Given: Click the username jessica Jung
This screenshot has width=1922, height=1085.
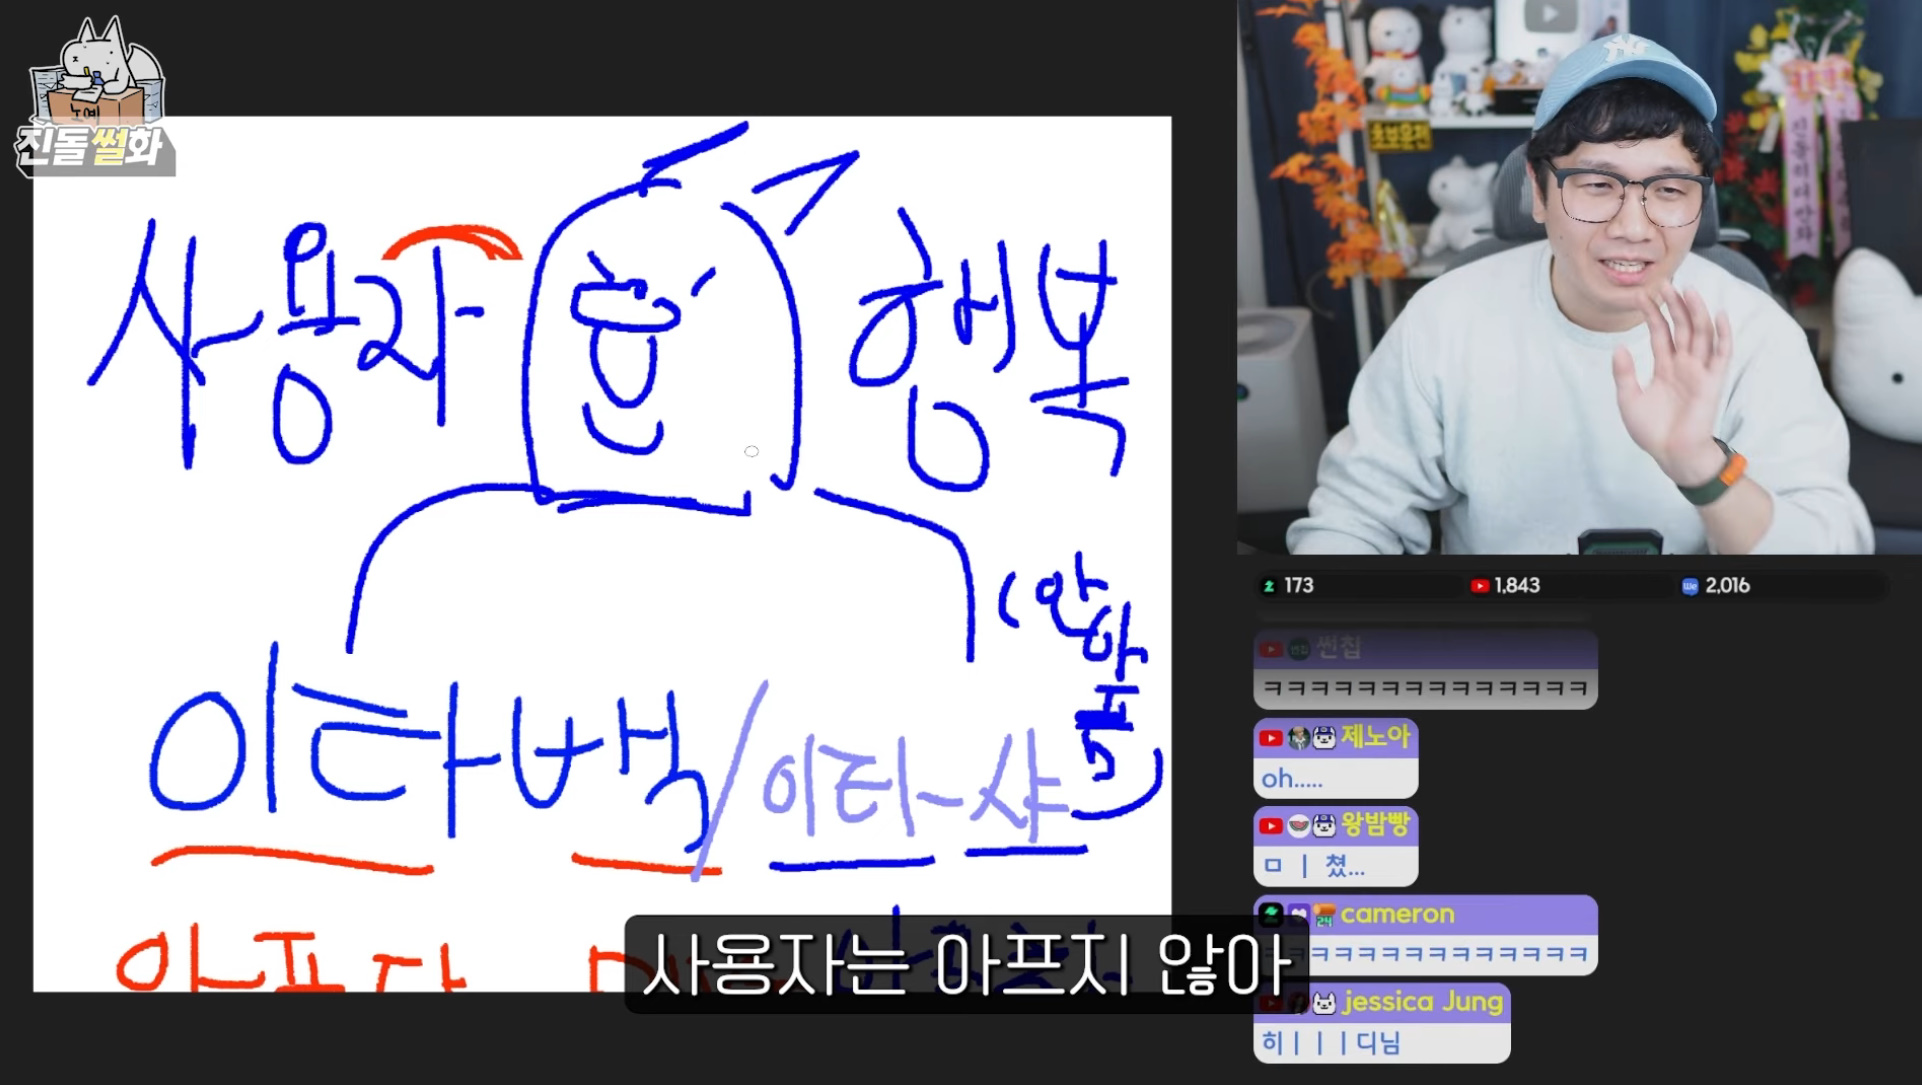Looking at the screenshot, I should coord(1423,1001).
